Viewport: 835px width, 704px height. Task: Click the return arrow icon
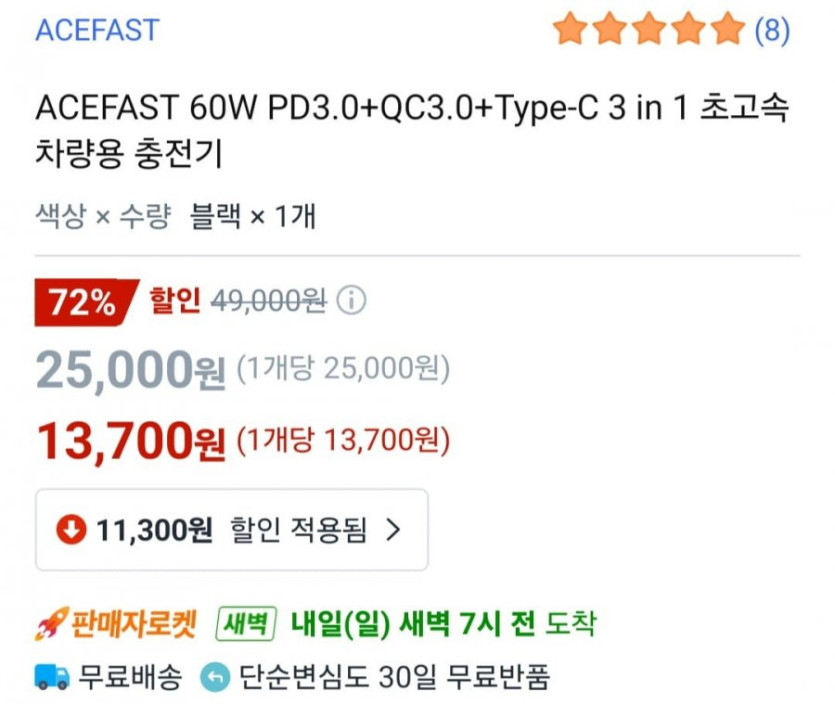tap(213, 677)
